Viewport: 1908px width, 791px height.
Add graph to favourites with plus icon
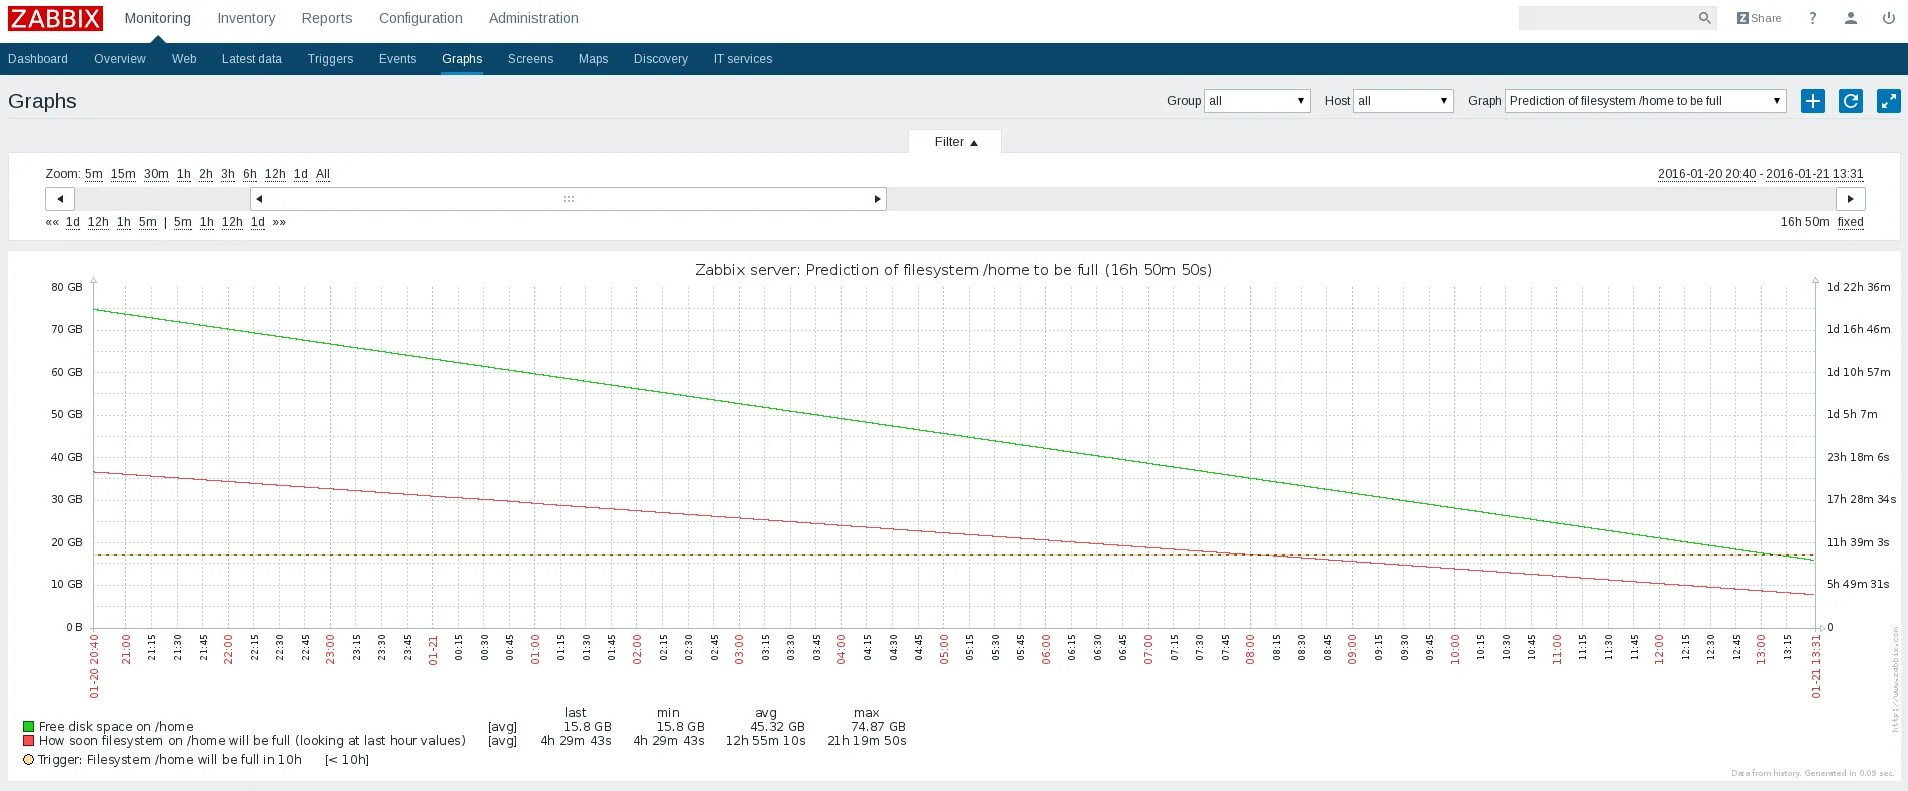(1813, 101)
